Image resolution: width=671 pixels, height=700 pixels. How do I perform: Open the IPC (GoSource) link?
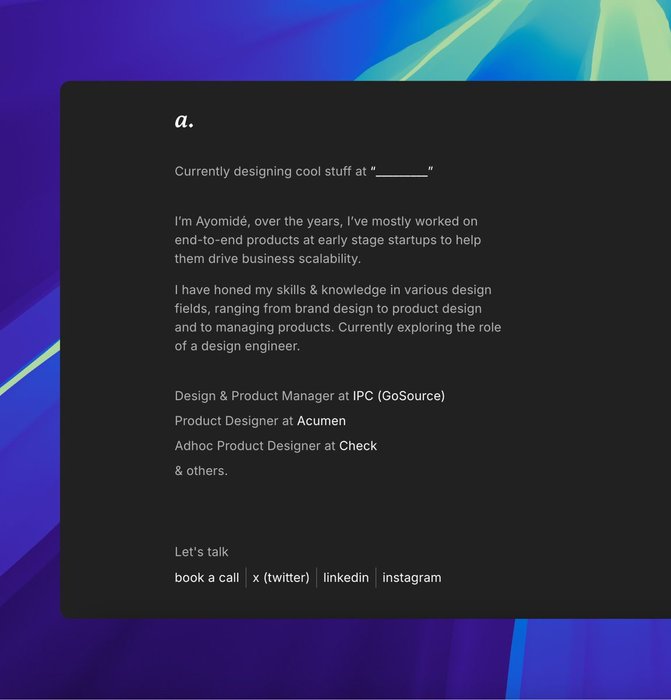398,396
